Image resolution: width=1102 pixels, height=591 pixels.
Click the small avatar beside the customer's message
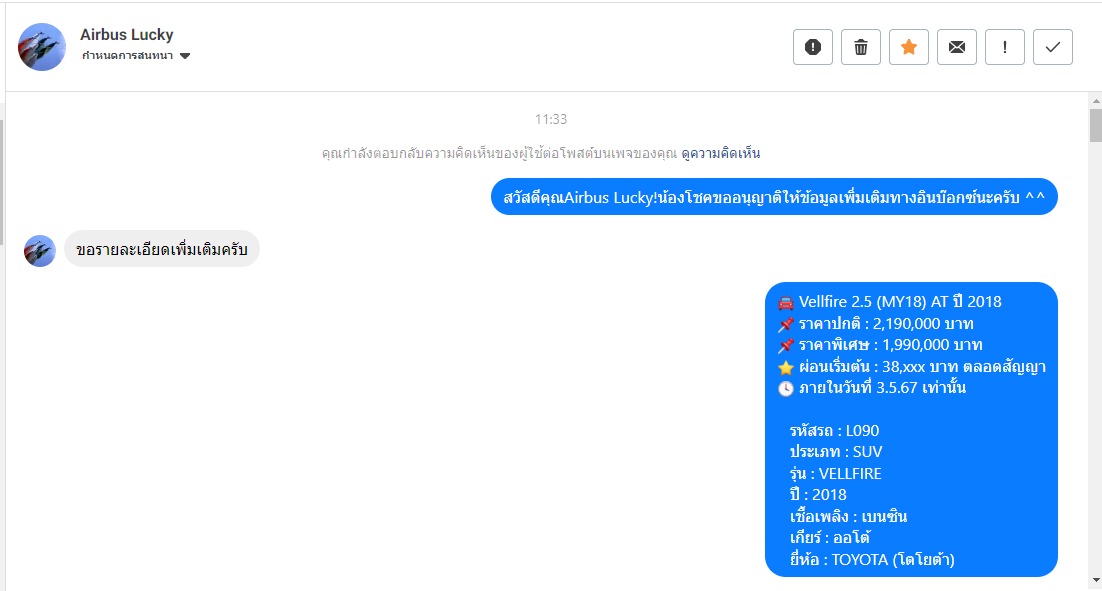point(39,250)
